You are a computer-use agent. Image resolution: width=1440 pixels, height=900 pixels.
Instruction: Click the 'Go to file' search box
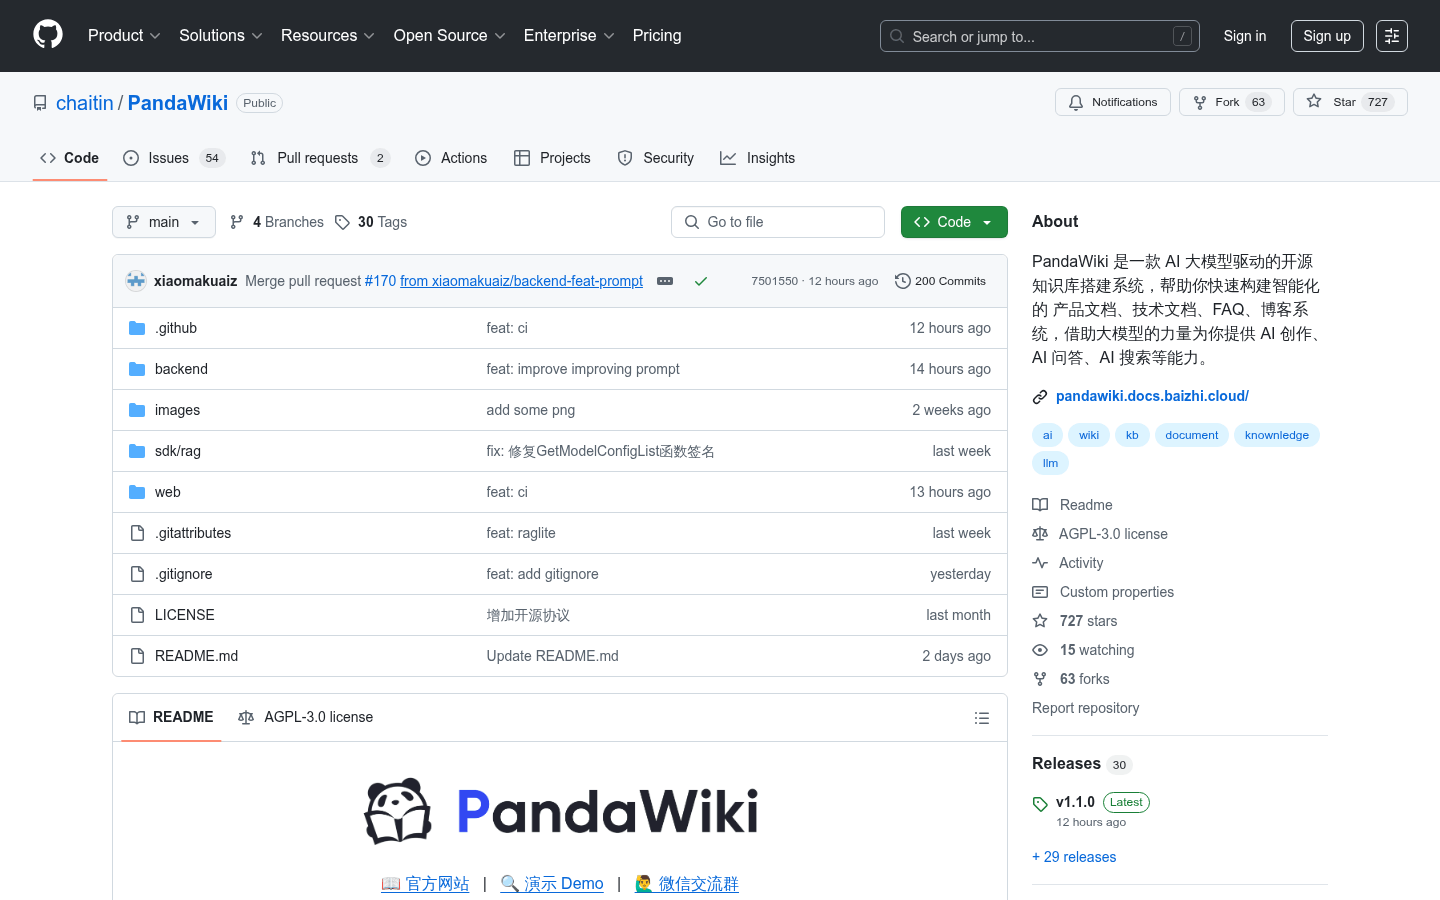click(x=778, y=221)
